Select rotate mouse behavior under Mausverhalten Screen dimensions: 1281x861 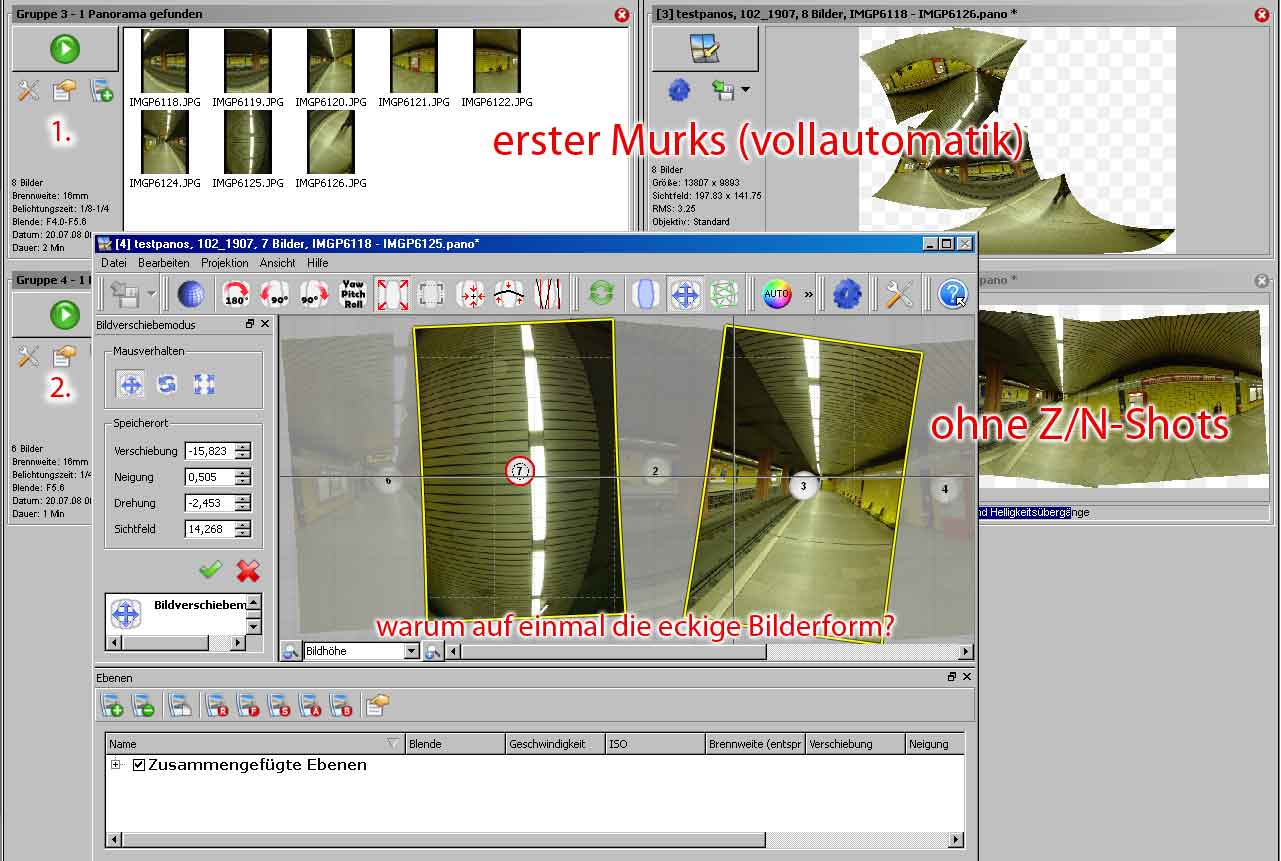[167, 384]
